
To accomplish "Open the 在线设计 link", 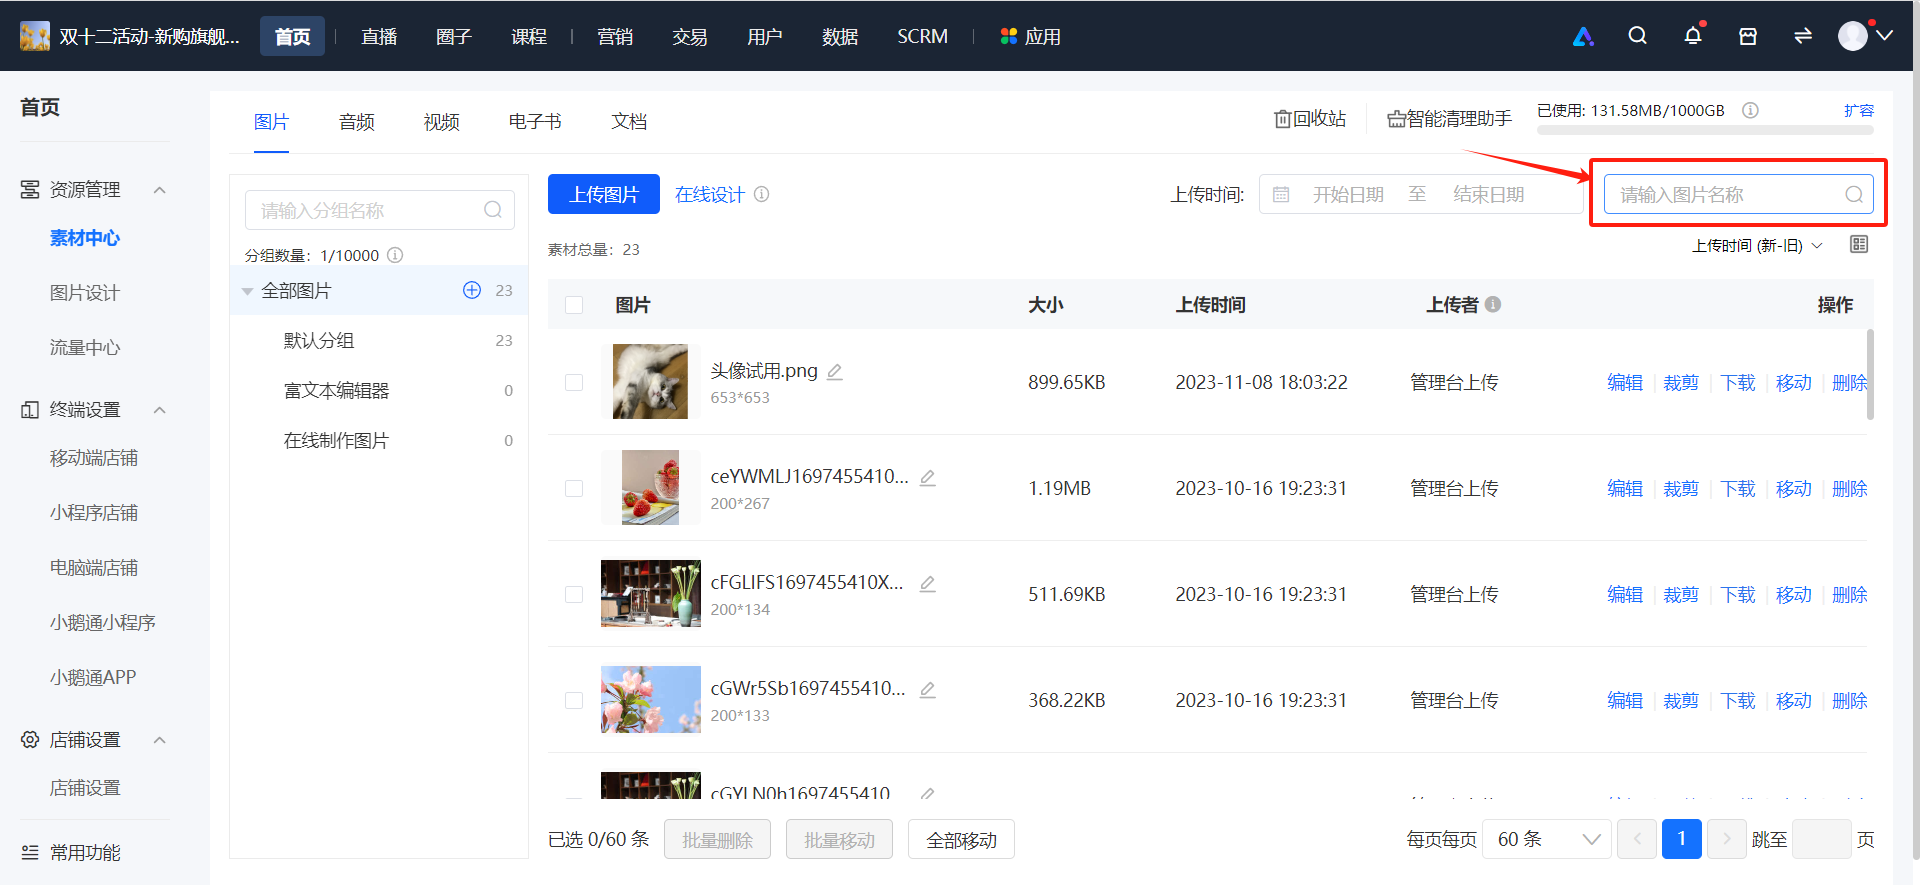I will click(710, 194).
